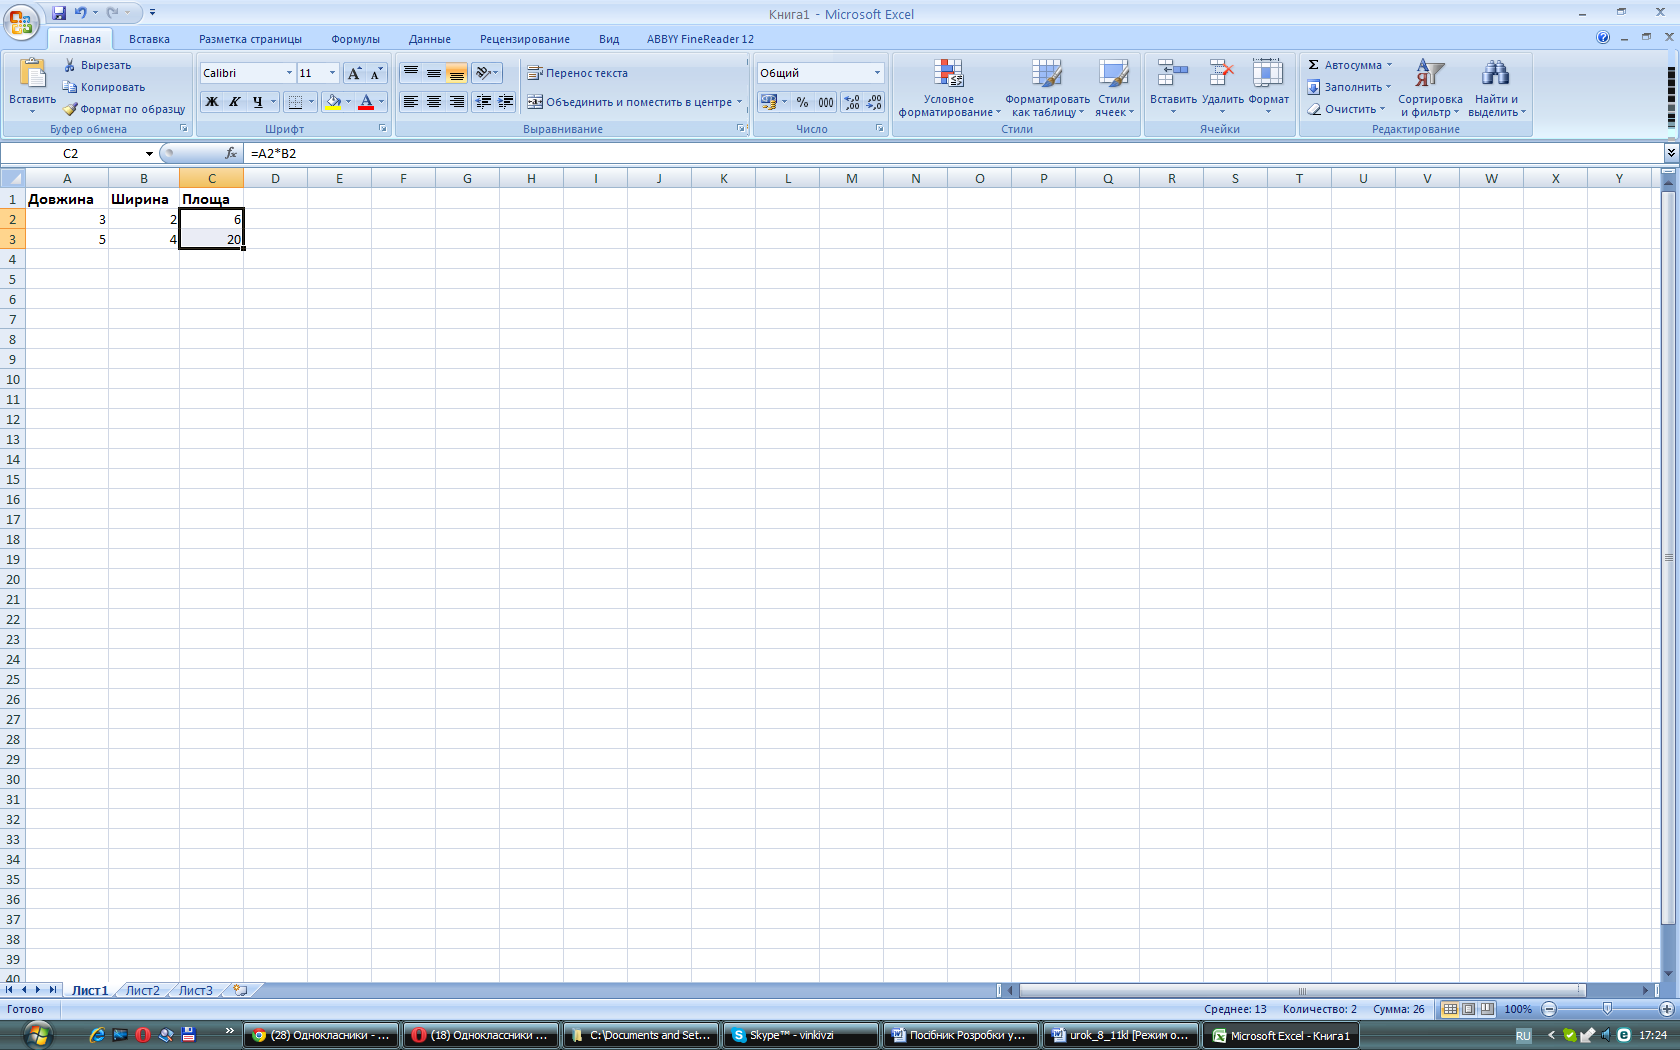1680x1050 pixels.
Task: Toggle the Wrap Text option
Action: (578, 73)
